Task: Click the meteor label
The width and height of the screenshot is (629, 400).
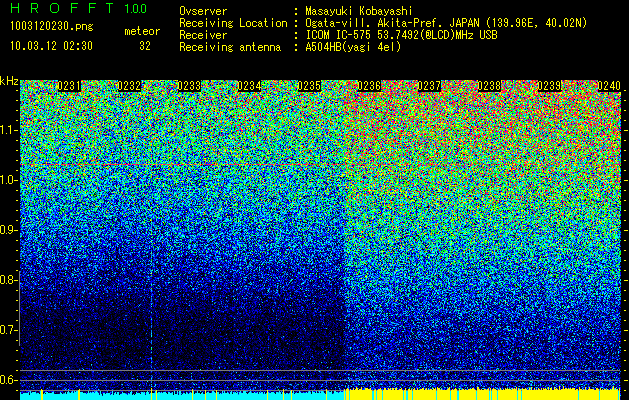Action: point(142,31)
